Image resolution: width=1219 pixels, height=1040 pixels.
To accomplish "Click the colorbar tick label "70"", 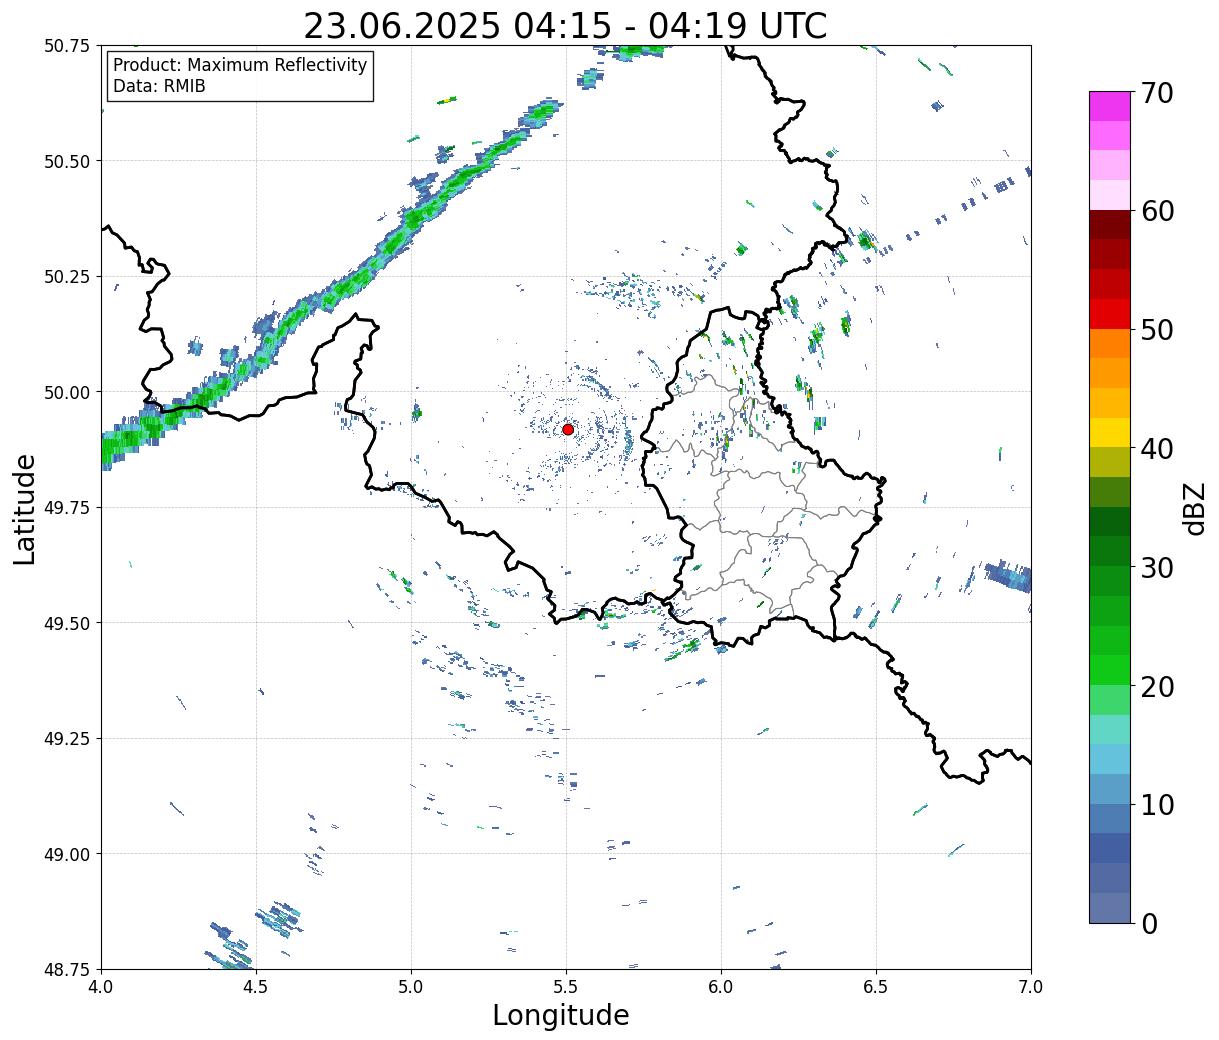I will pos(1157,93).
